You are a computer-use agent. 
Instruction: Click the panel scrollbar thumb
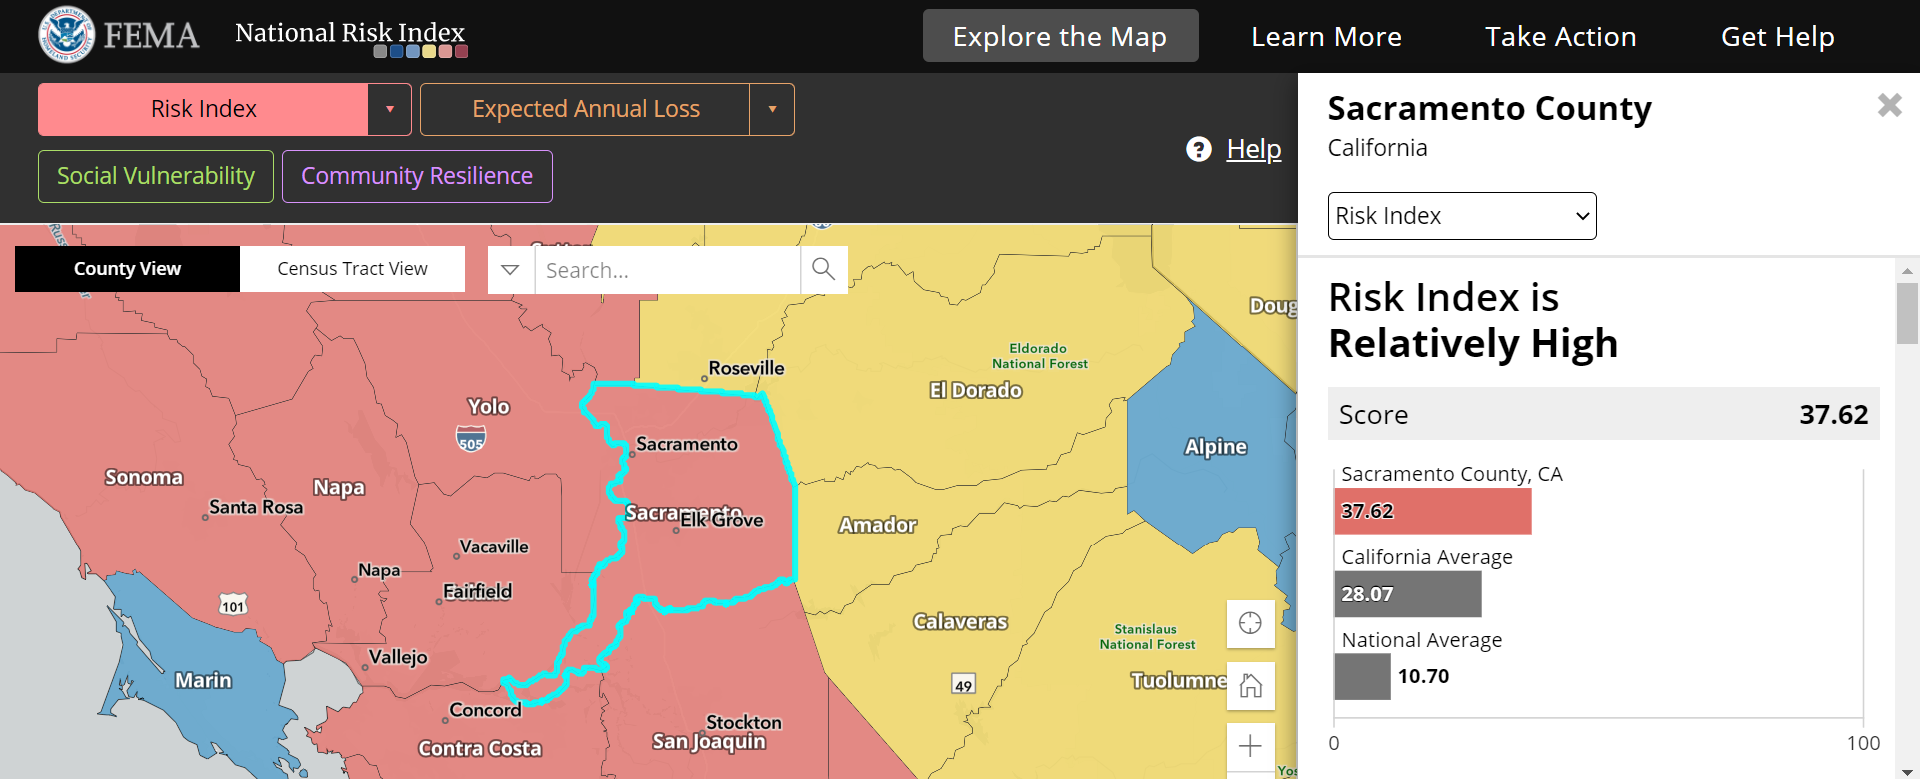(x=1907, y=313)
